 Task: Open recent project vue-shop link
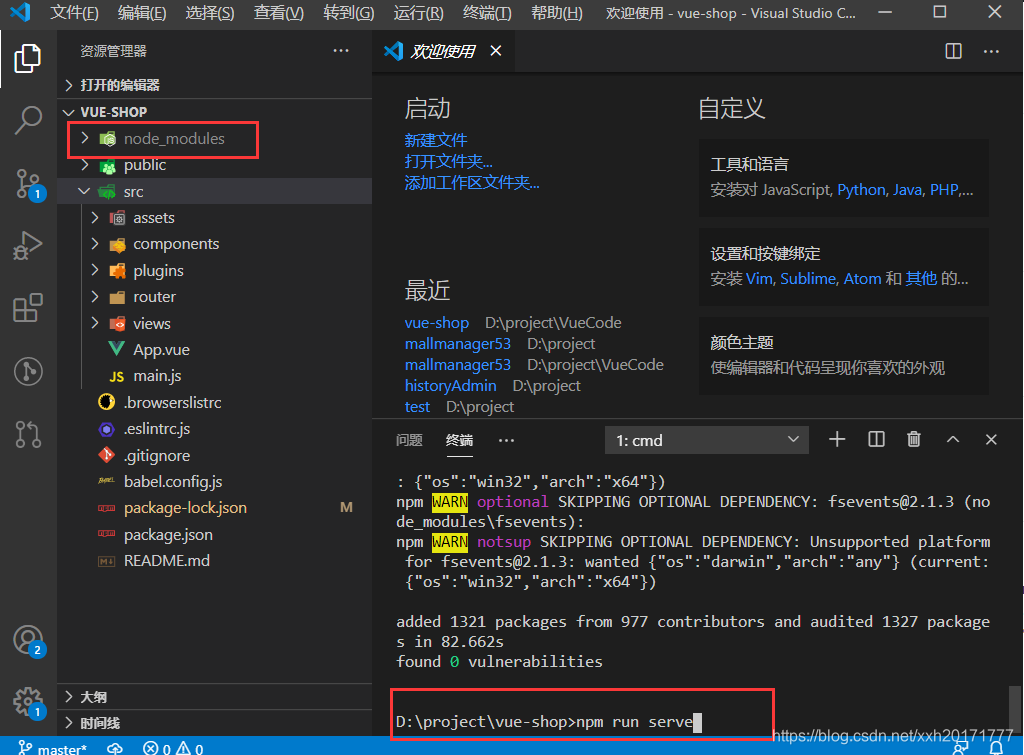[437, 323]
